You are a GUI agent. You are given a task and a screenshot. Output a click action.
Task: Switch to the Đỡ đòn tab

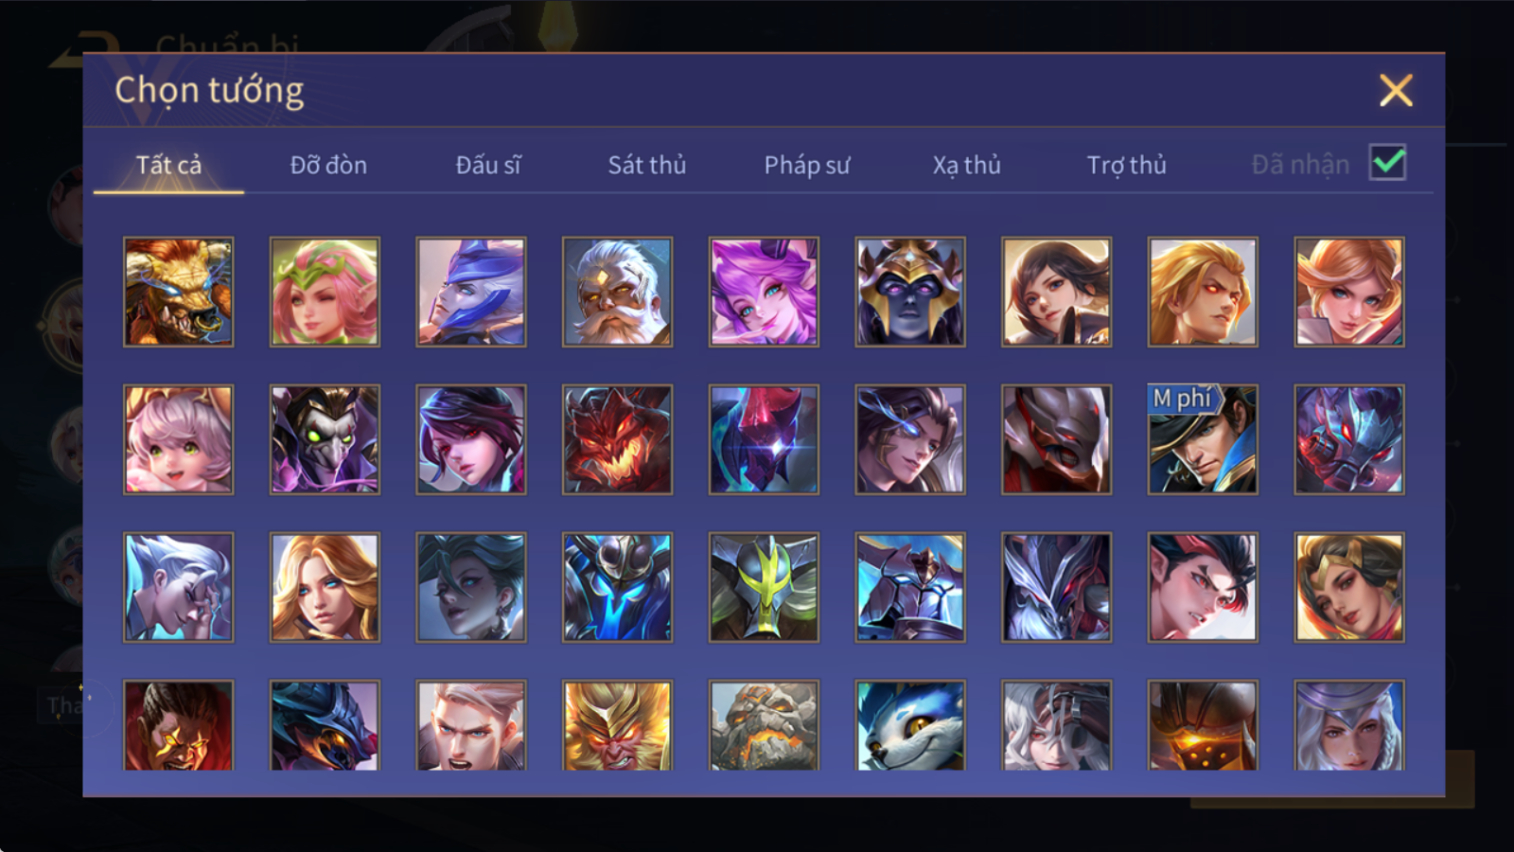point(328,165)
